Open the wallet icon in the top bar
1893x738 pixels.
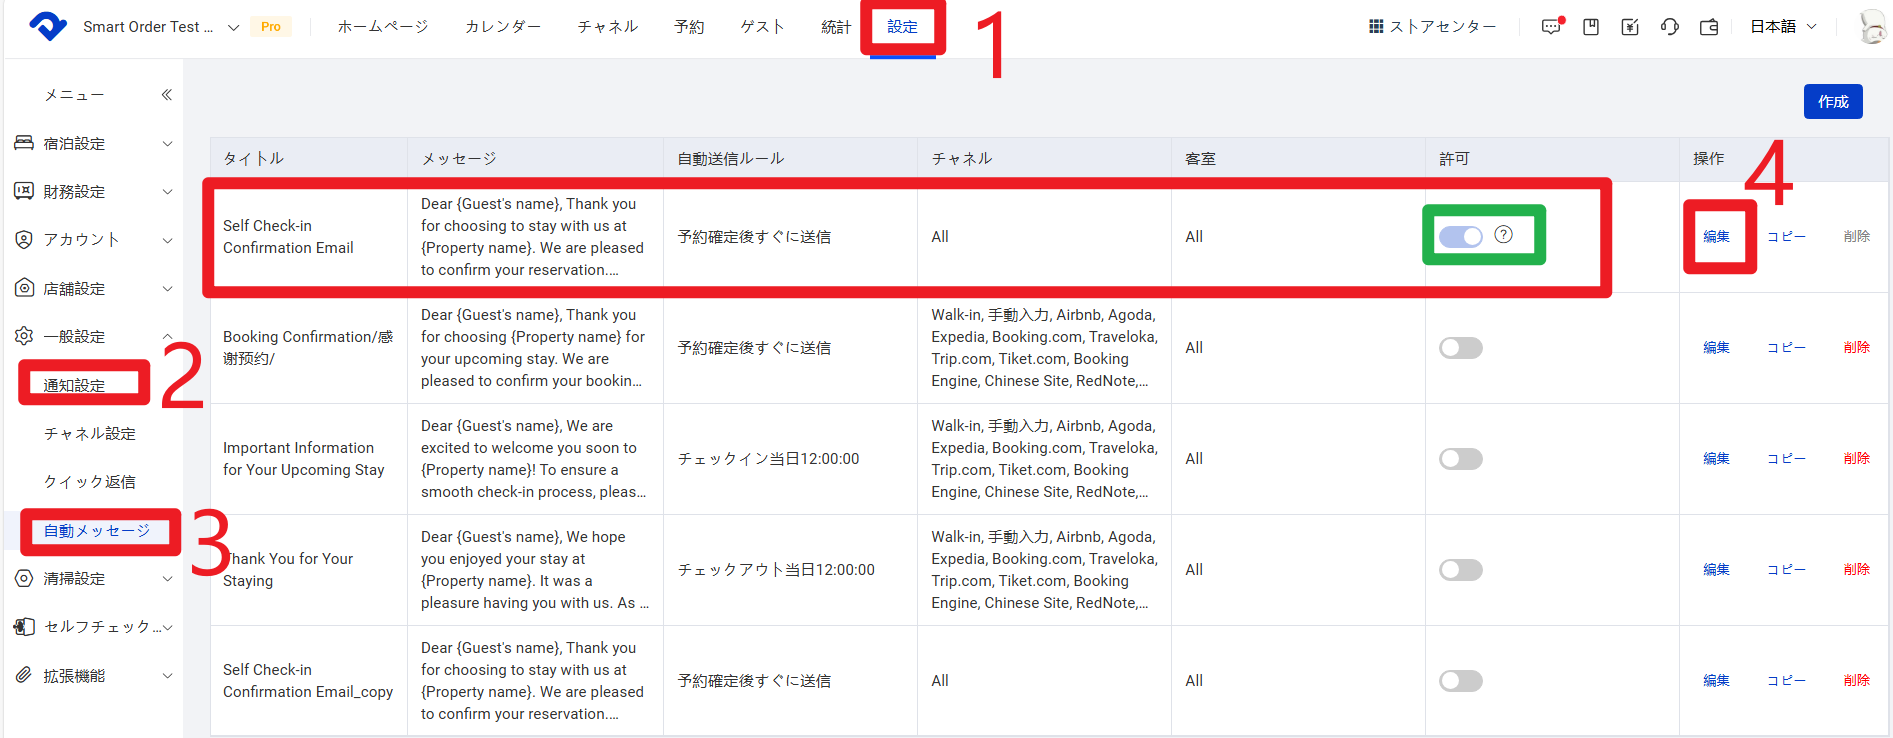(1709, 27)
